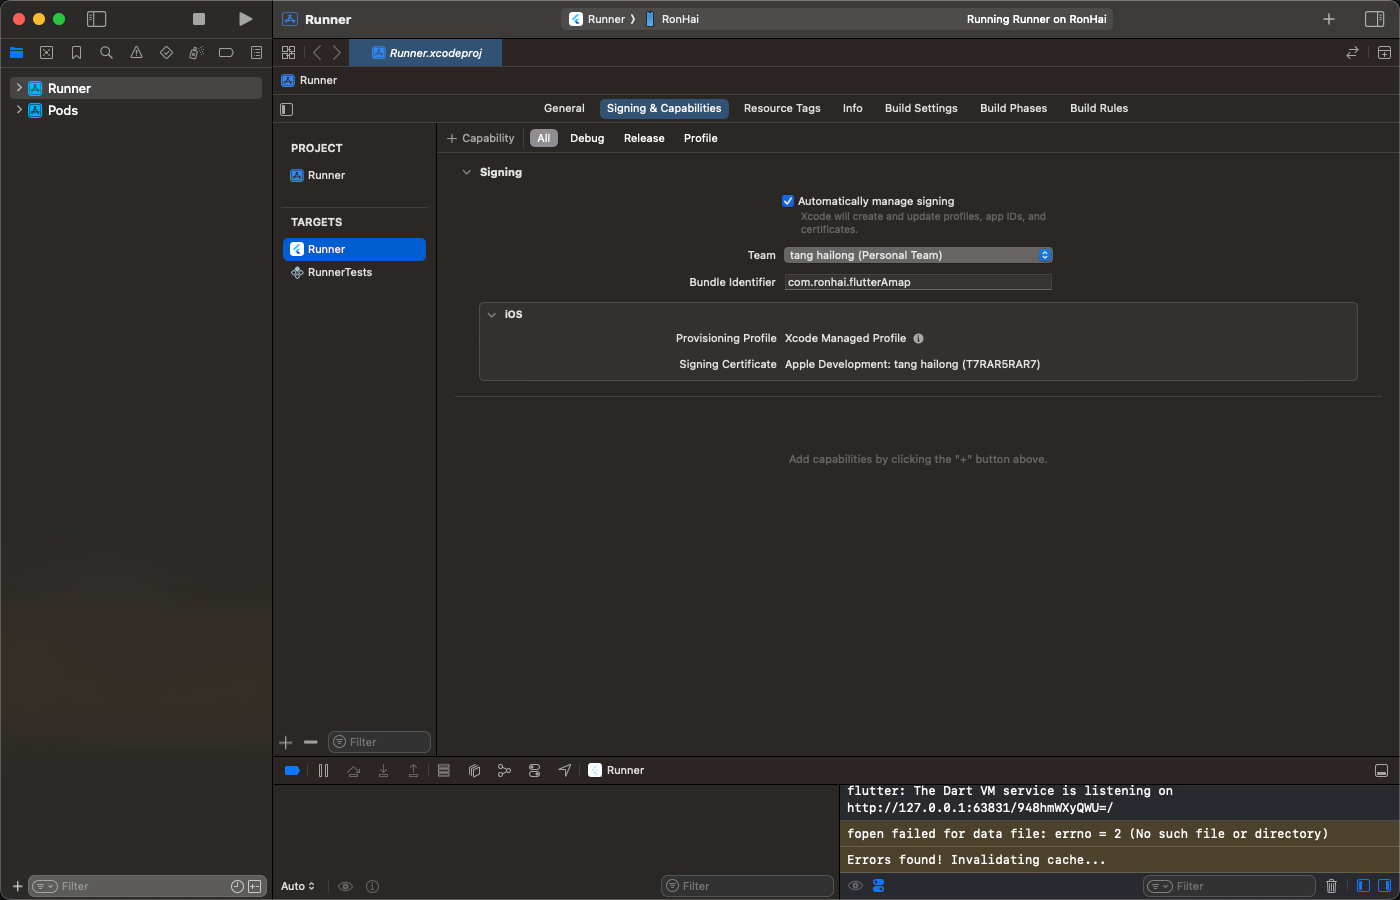Filter capabilities by Profile configuration
The image size is (1400, 900).
701,138
